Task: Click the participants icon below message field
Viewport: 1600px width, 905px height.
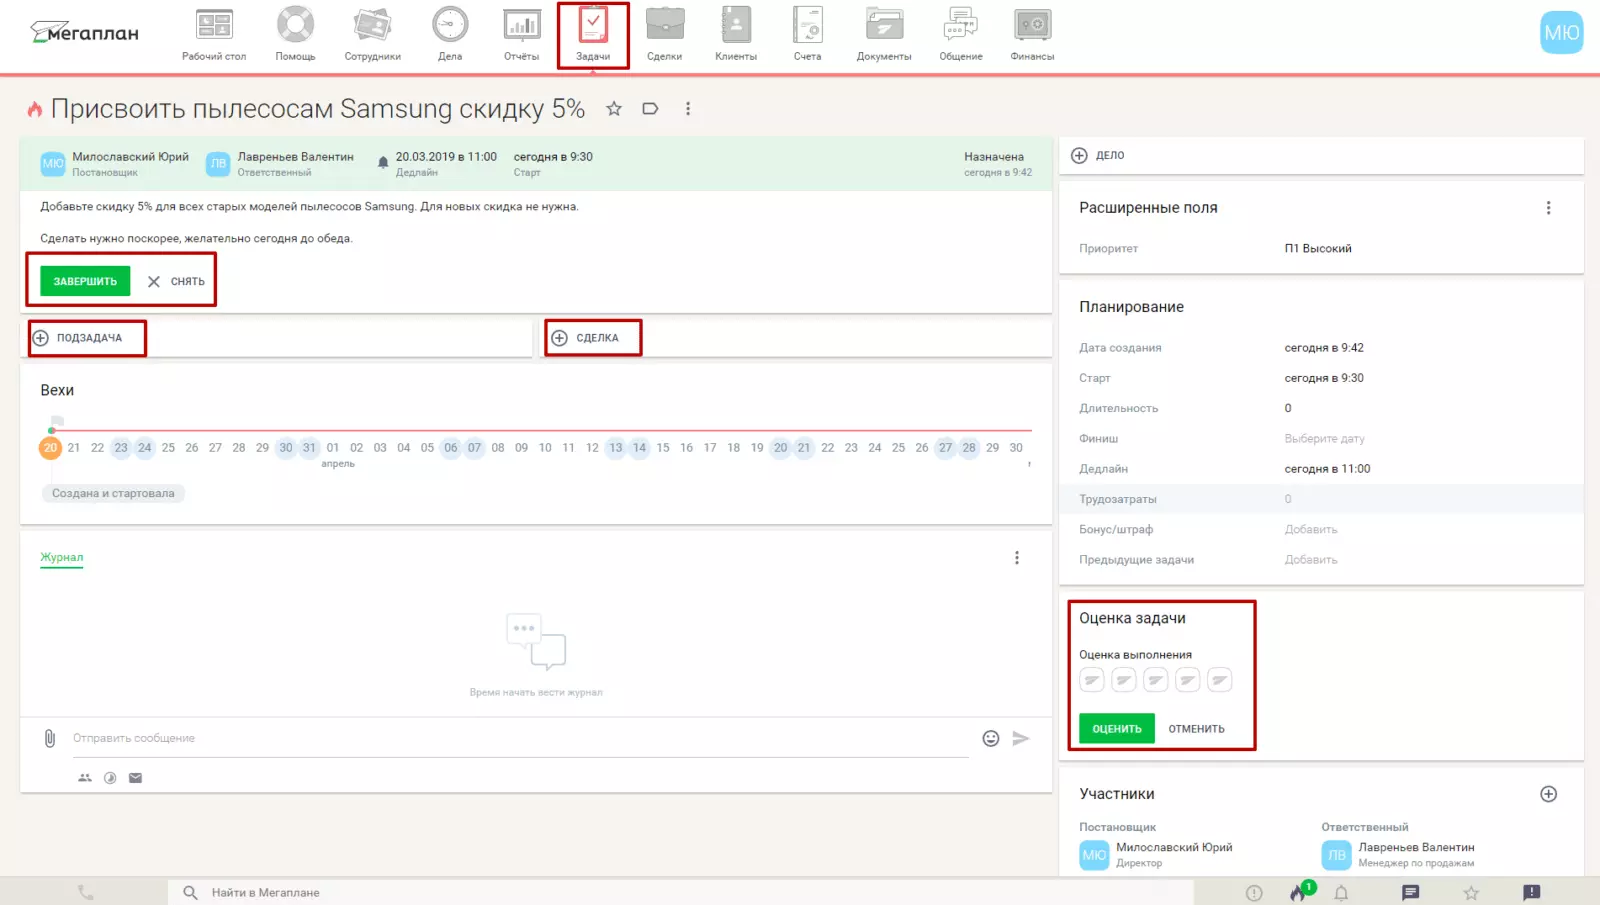Action: click(85, 778)
